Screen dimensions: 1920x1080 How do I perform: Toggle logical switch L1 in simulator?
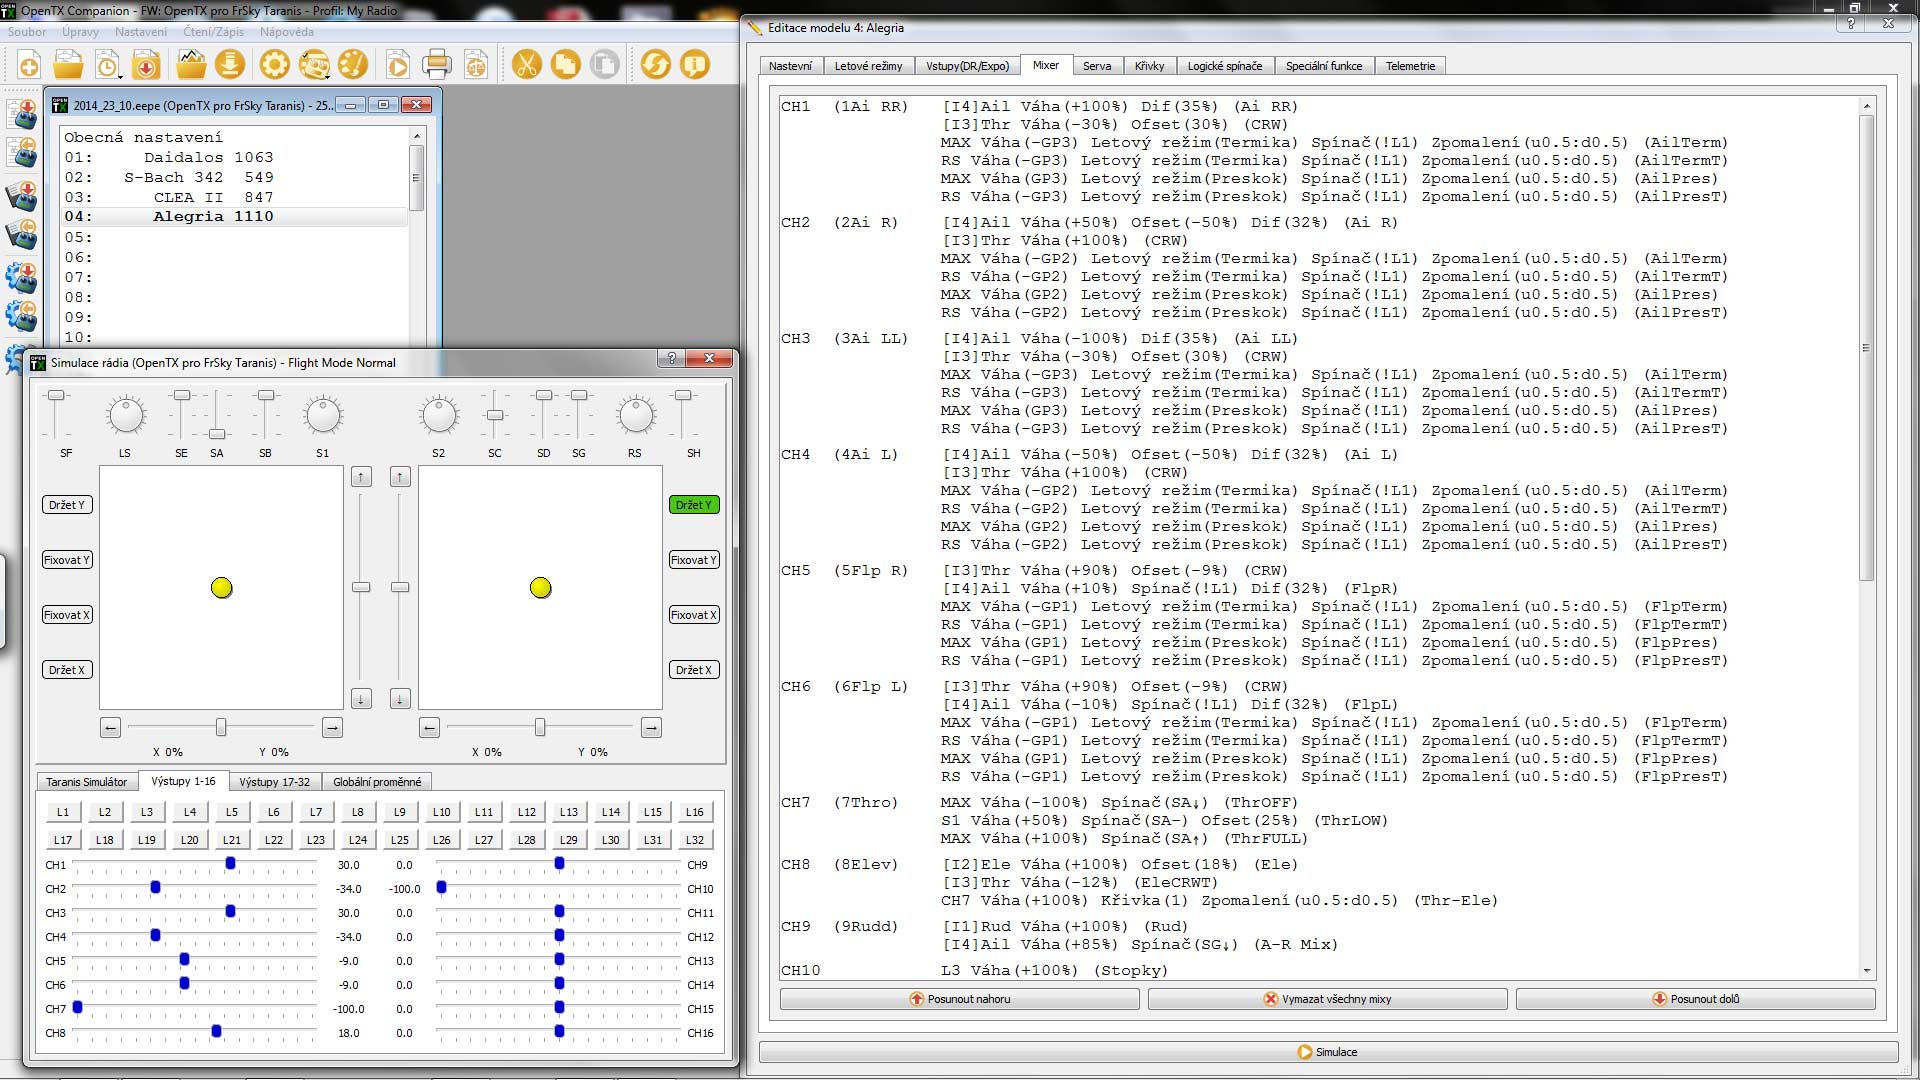coord(63,812)
